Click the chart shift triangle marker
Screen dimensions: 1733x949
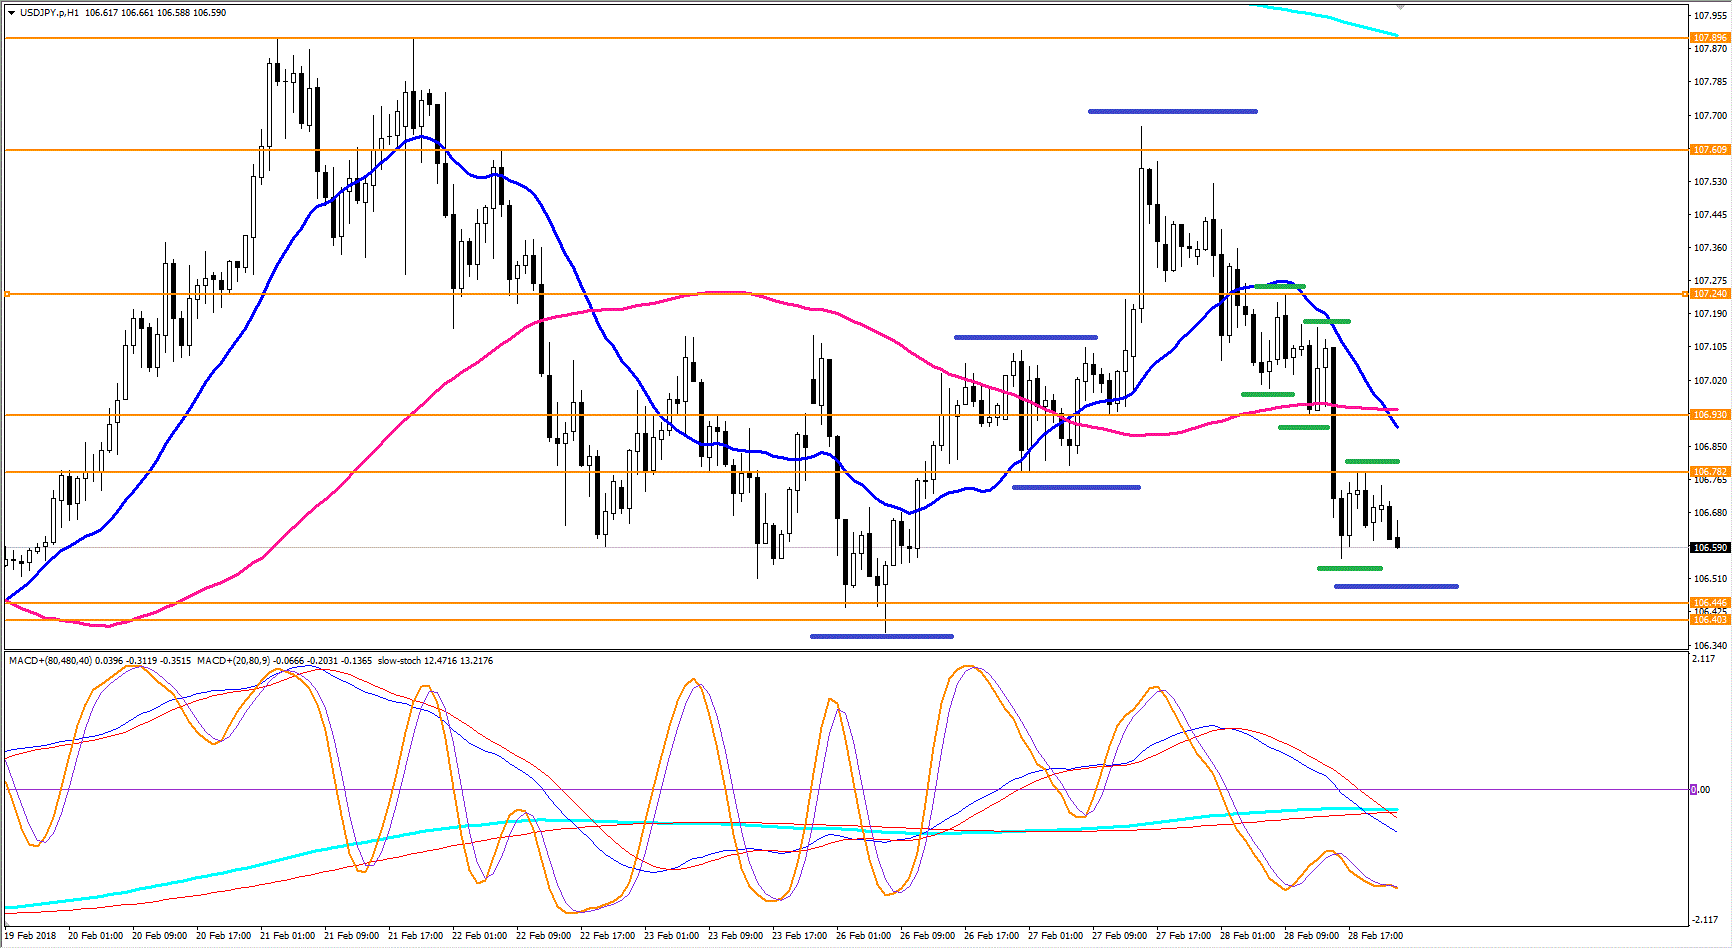(x=1400, y=7)
